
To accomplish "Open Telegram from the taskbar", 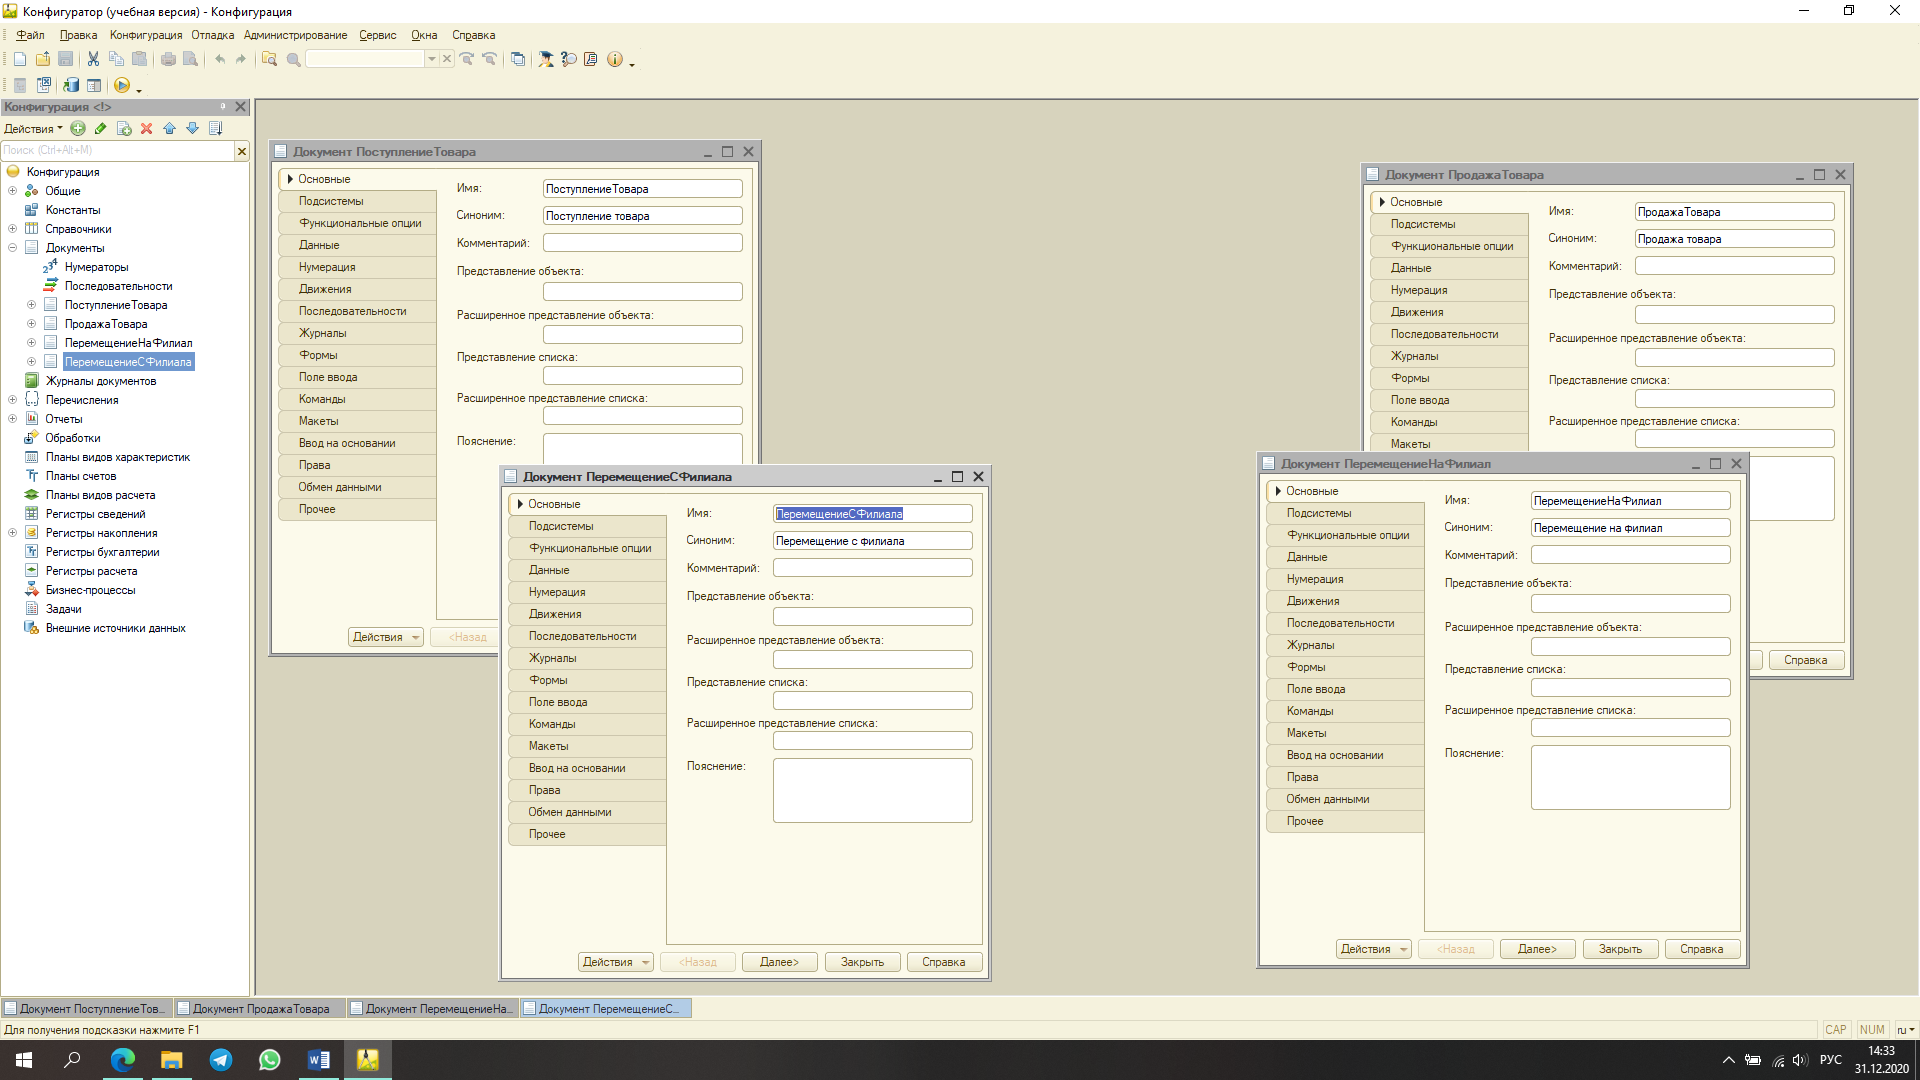I will click(x=221, y=1060).
